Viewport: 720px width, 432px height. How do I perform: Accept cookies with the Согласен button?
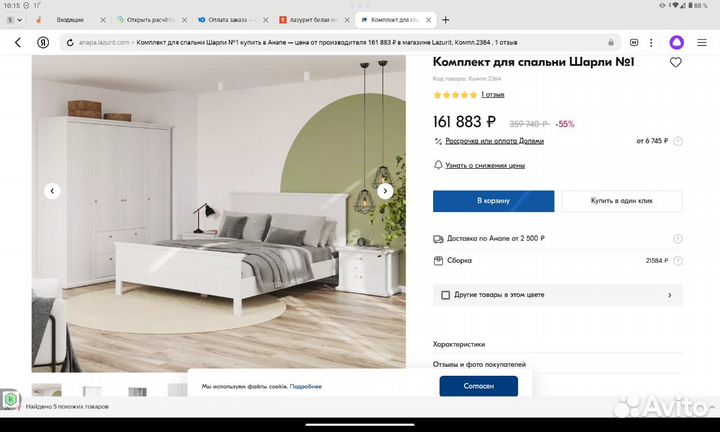[x=478, y=386]
